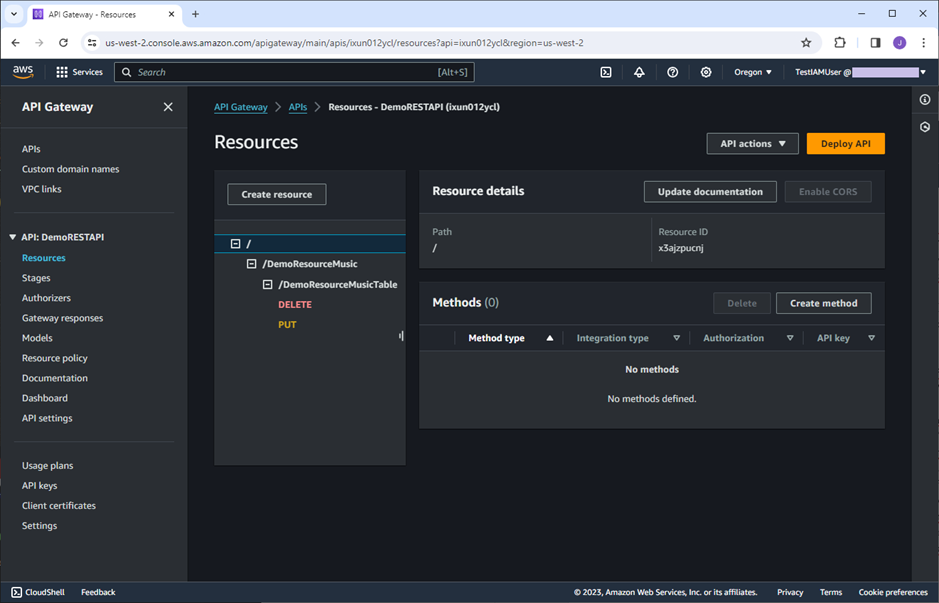Go back in browser history
This screenshot has height=603, width=939.
click(16, 43)
